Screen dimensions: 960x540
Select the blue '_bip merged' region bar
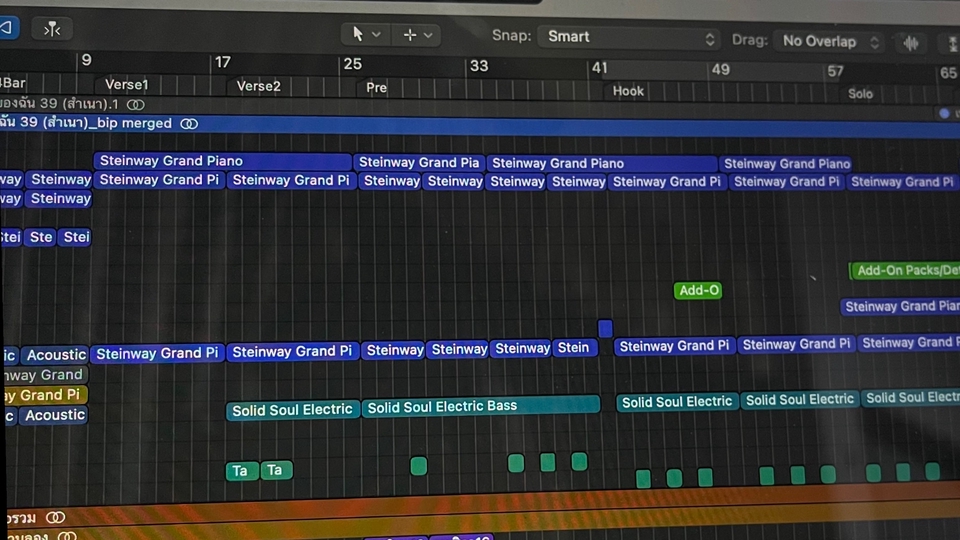pyautogui.click(x=480, y=125)
